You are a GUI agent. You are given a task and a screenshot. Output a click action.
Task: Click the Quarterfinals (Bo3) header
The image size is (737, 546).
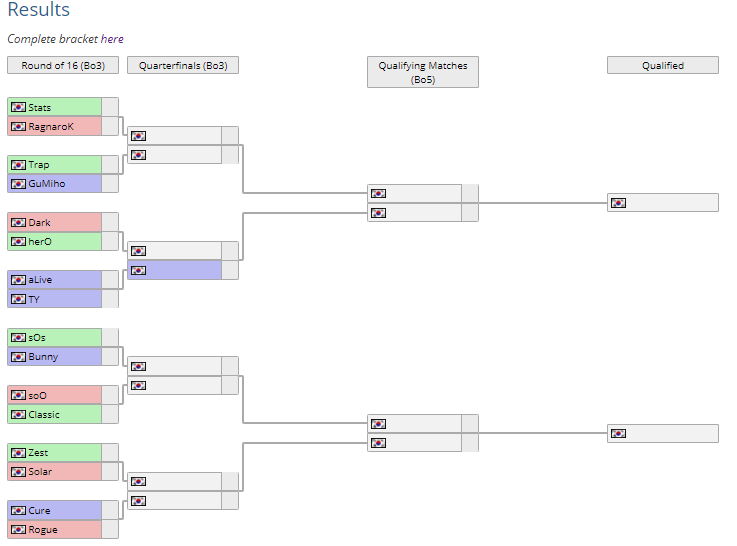tap(183, 65)
